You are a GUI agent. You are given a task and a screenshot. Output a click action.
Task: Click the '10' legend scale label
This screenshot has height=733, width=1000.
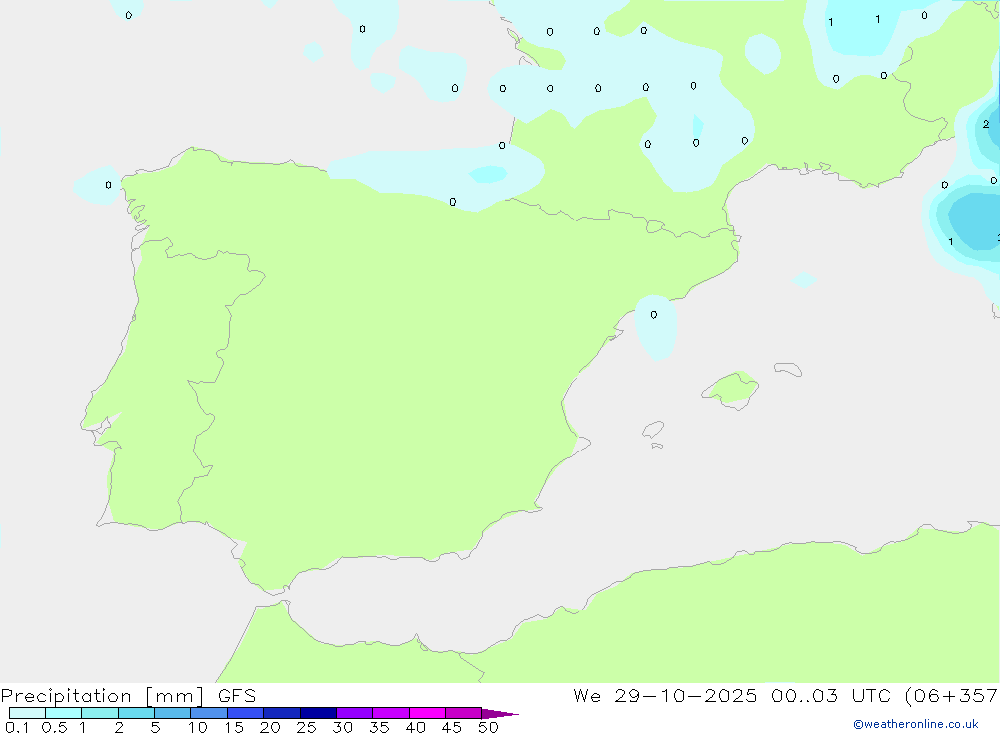[198, 727]
